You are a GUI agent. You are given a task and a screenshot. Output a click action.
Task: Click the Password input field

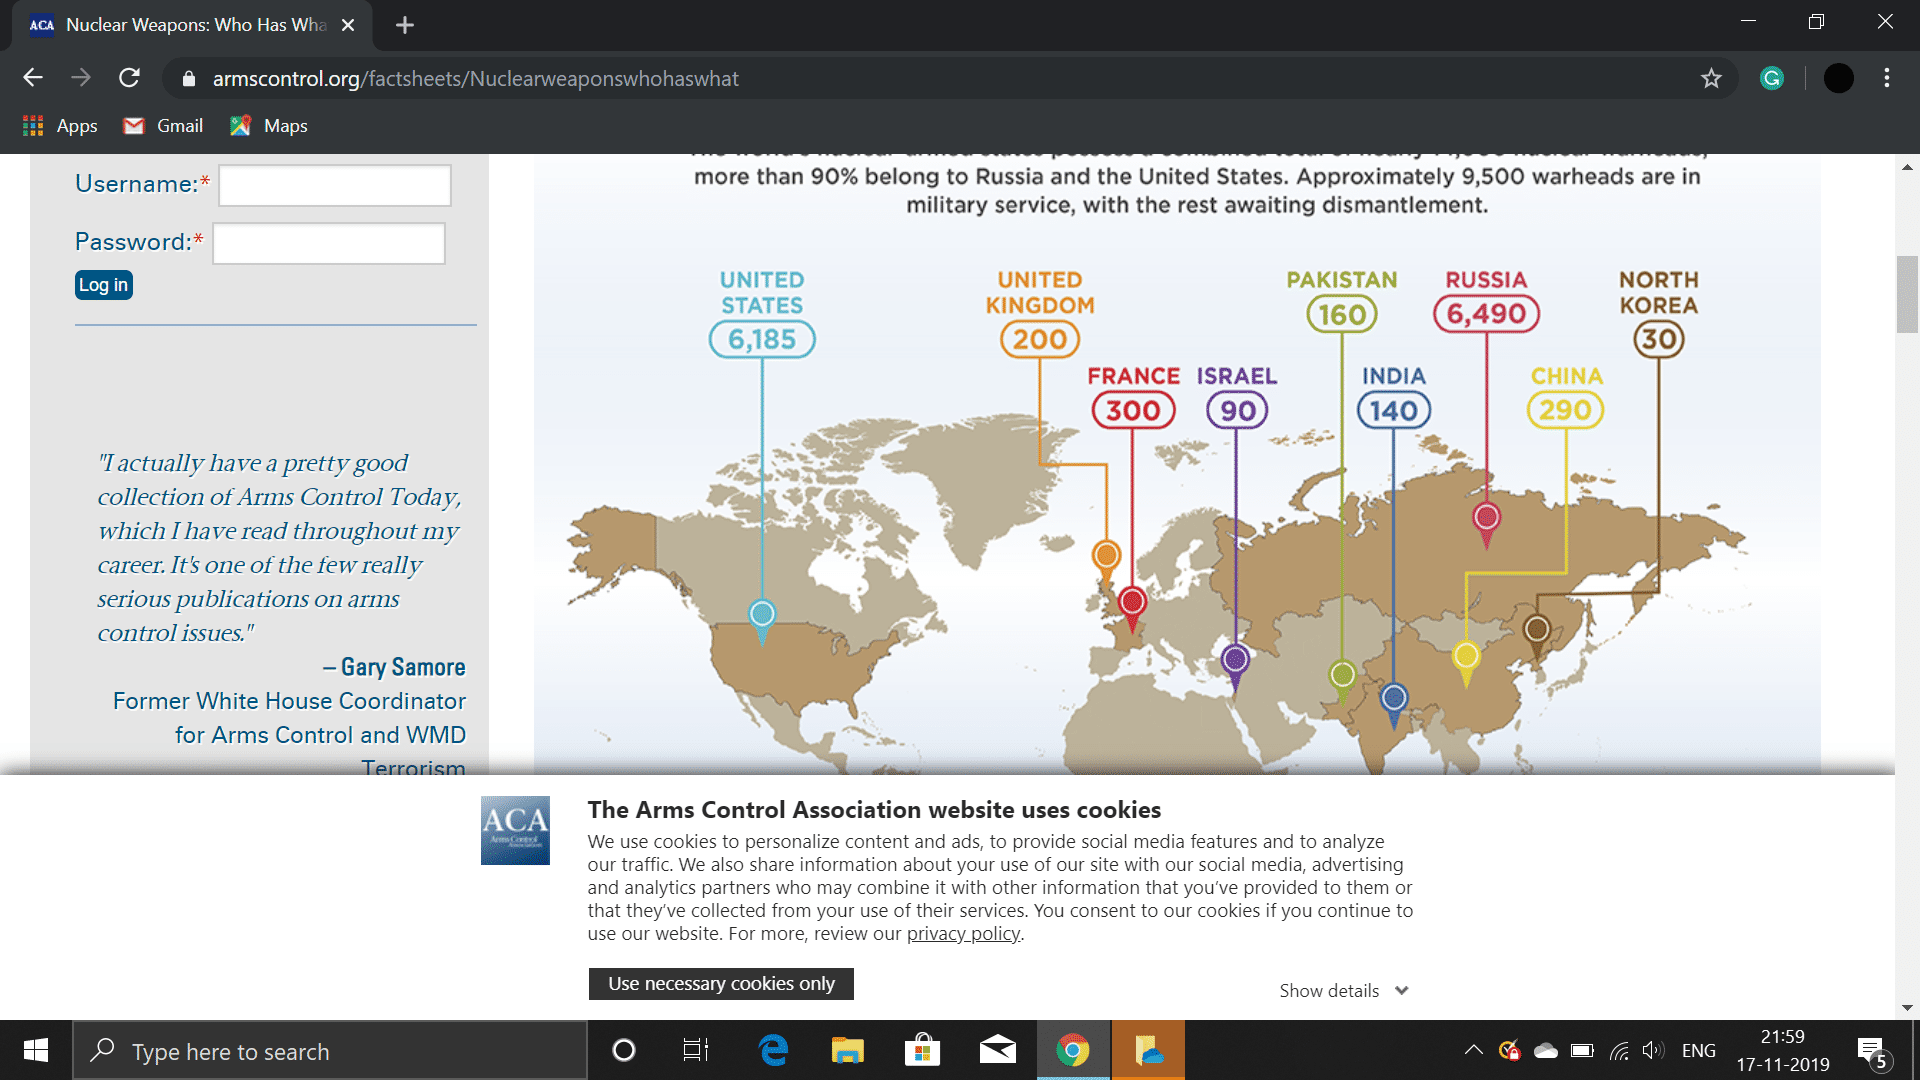[329, 243]
